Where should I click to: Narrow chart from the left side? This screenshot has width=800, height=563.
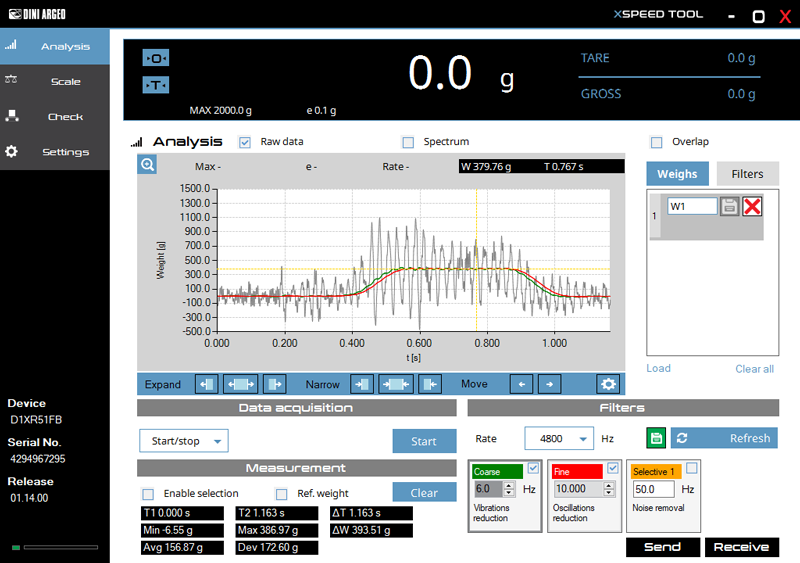(x=362, y=384)
